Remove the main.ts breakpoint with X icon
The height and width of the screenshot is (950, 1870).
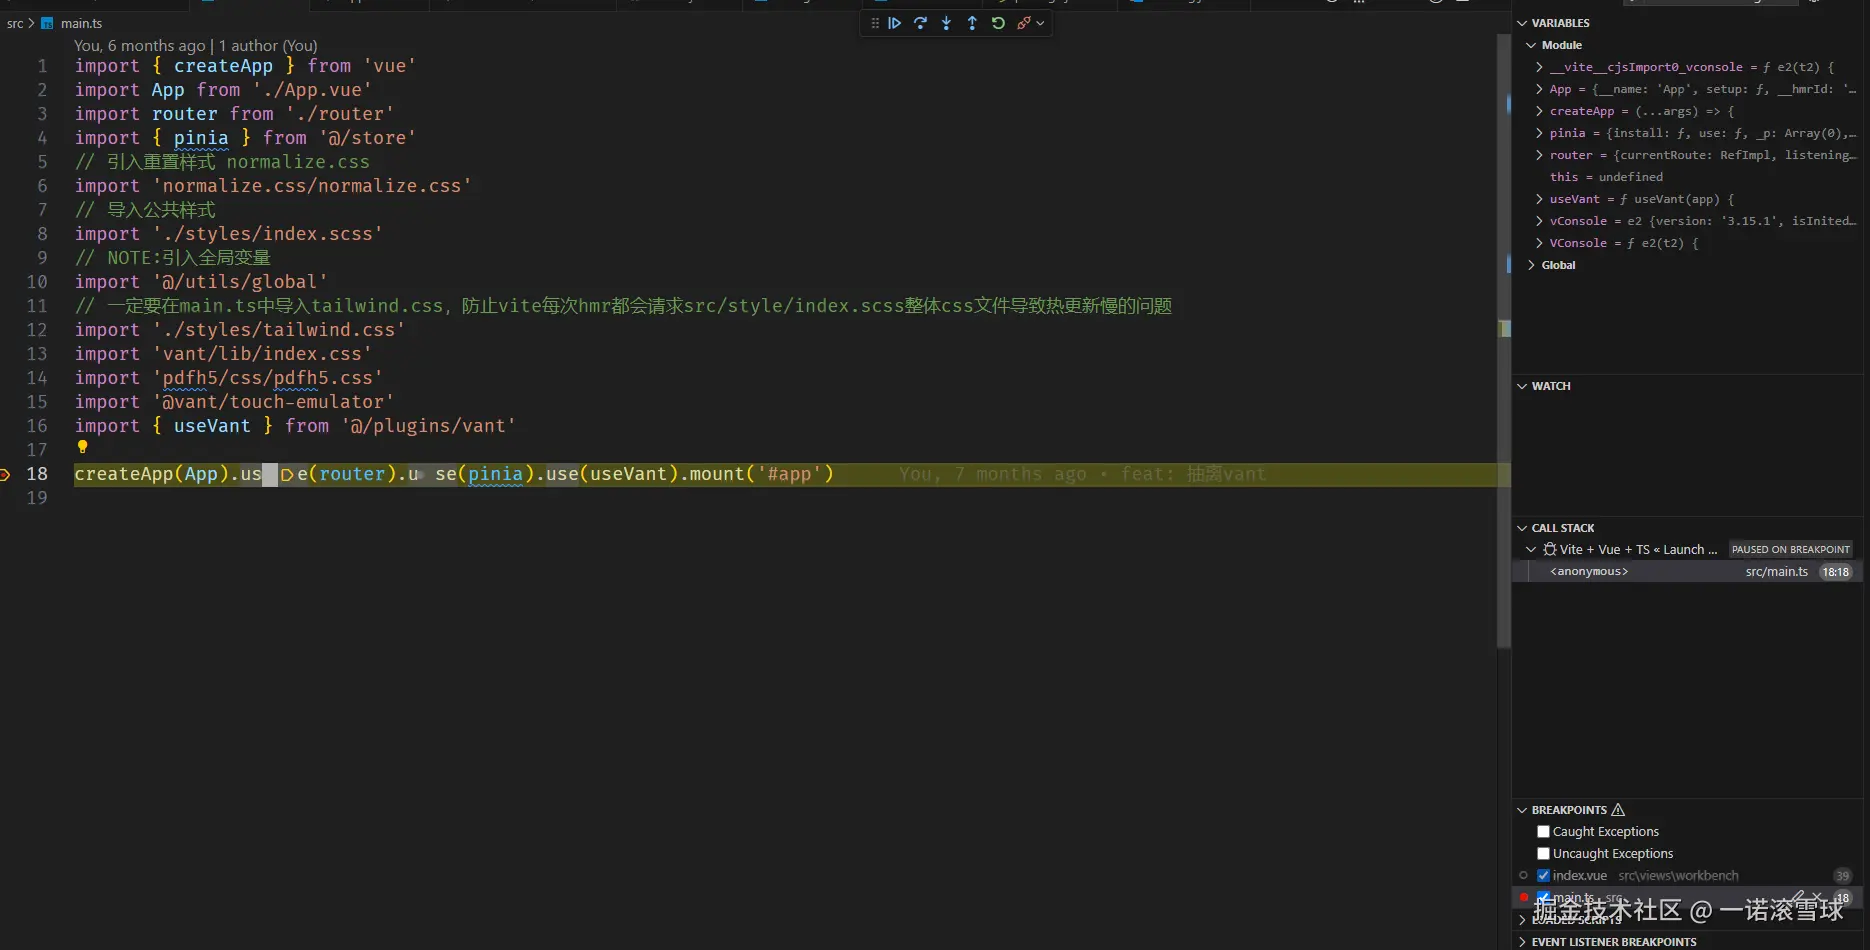tap(1817, 897)
